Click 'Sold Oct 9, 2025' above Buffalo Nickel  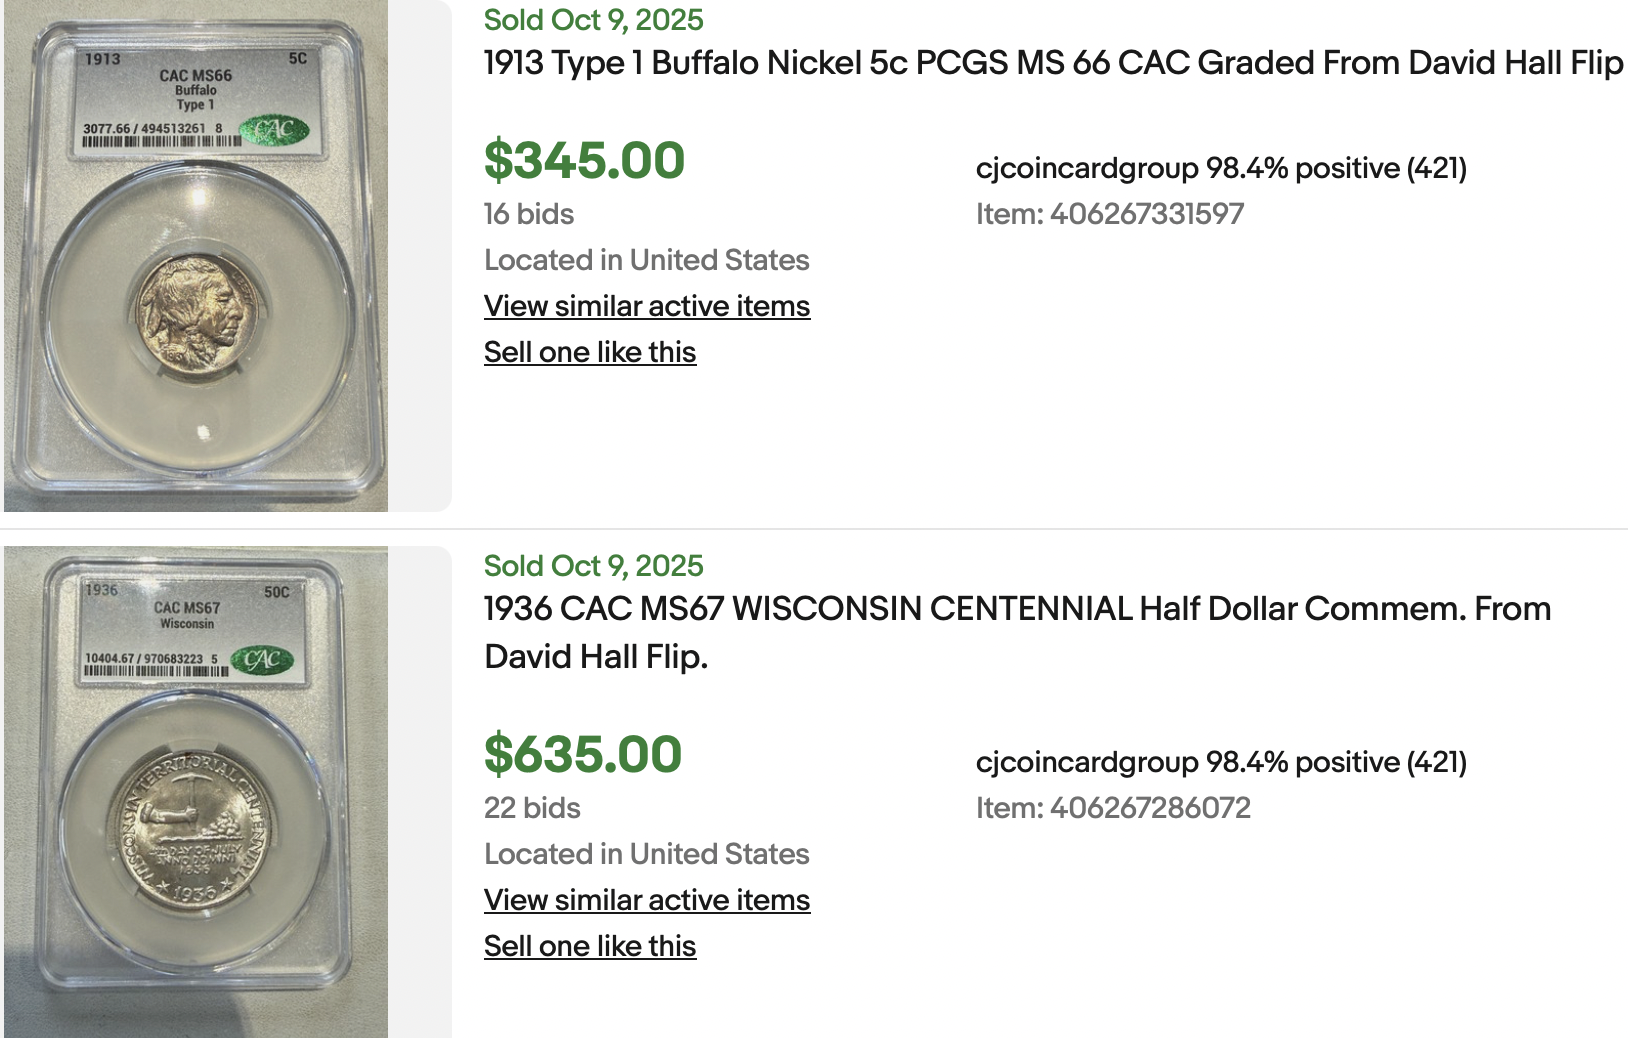[594, 20]
